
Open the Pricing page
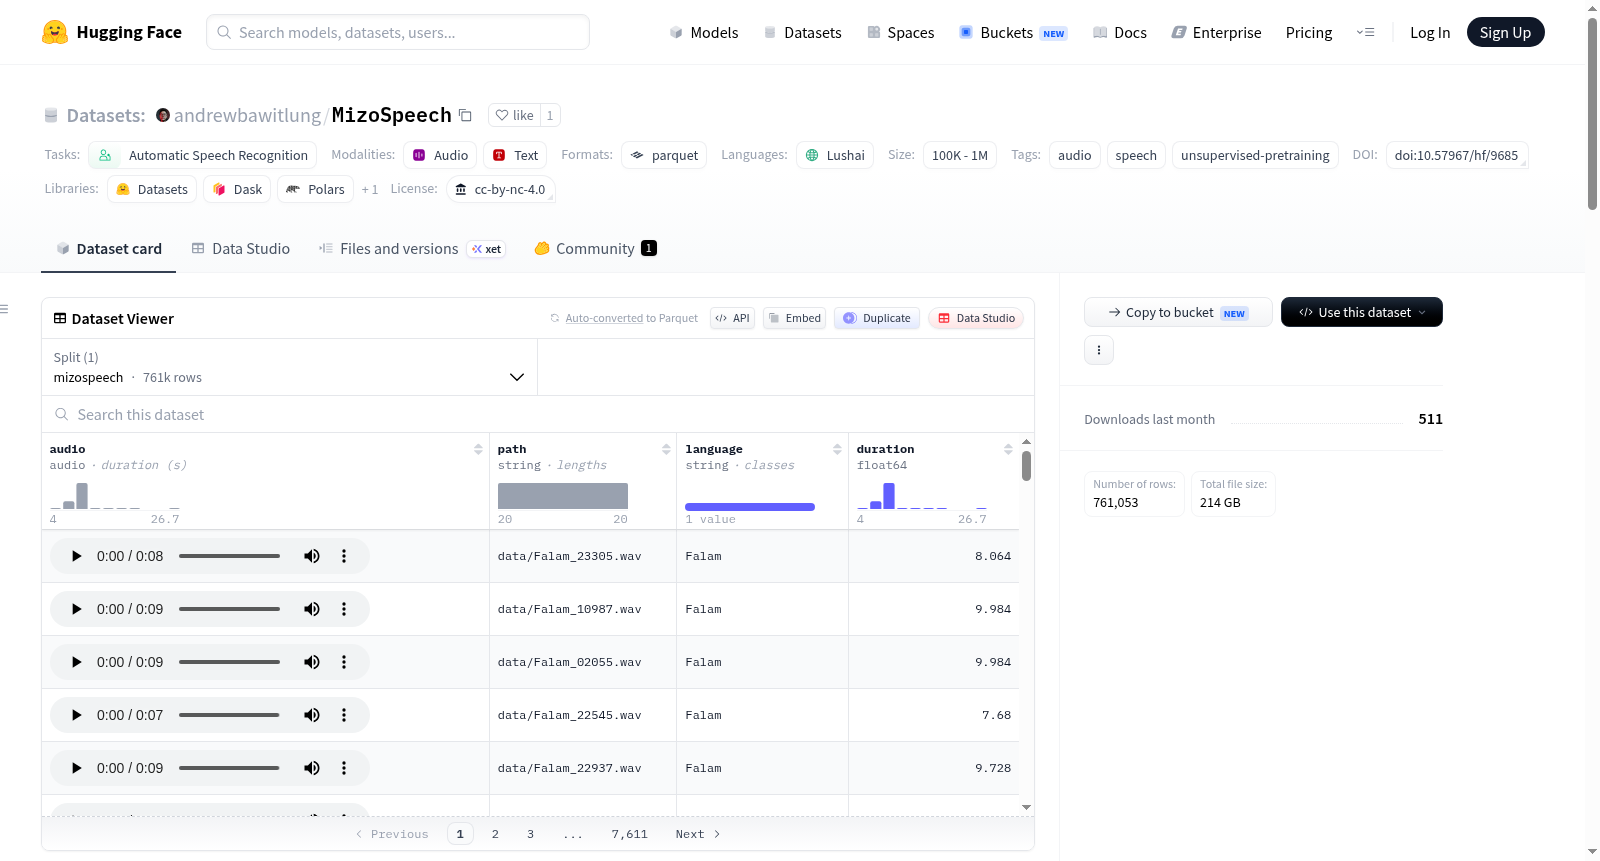point(1309,32)
